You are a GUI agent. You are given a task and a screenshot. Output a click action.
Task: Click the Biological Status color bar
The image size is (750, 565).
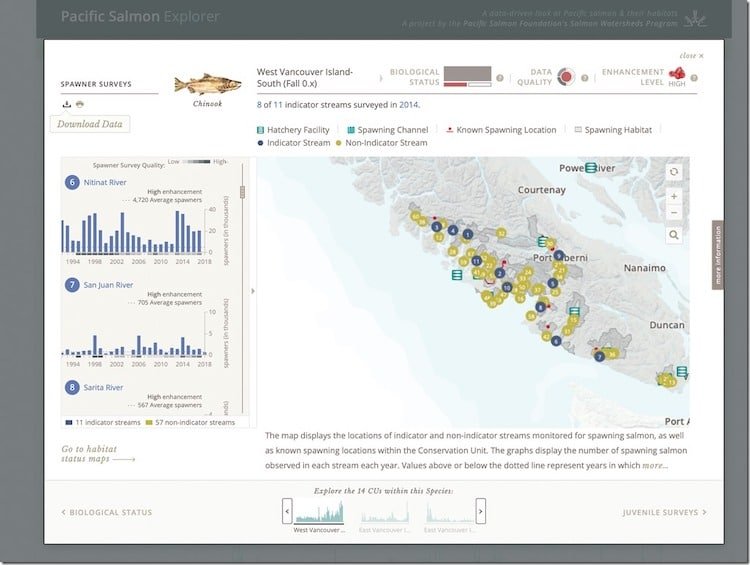[467, 77]
